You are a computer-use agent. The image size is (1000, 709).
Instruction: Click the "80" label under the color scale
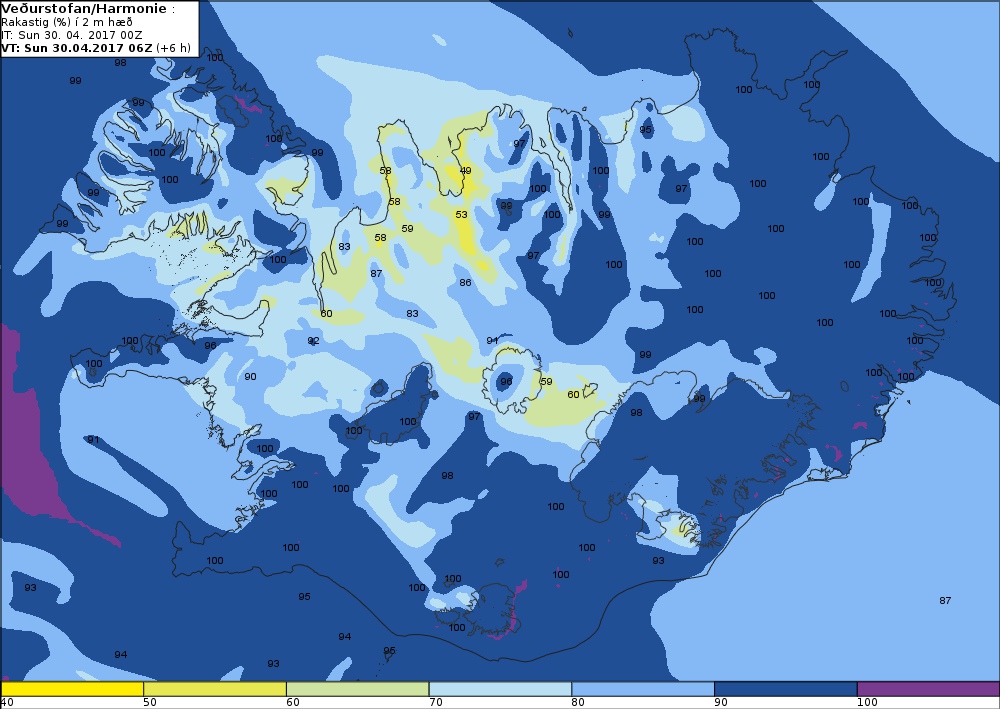[578, 703]
